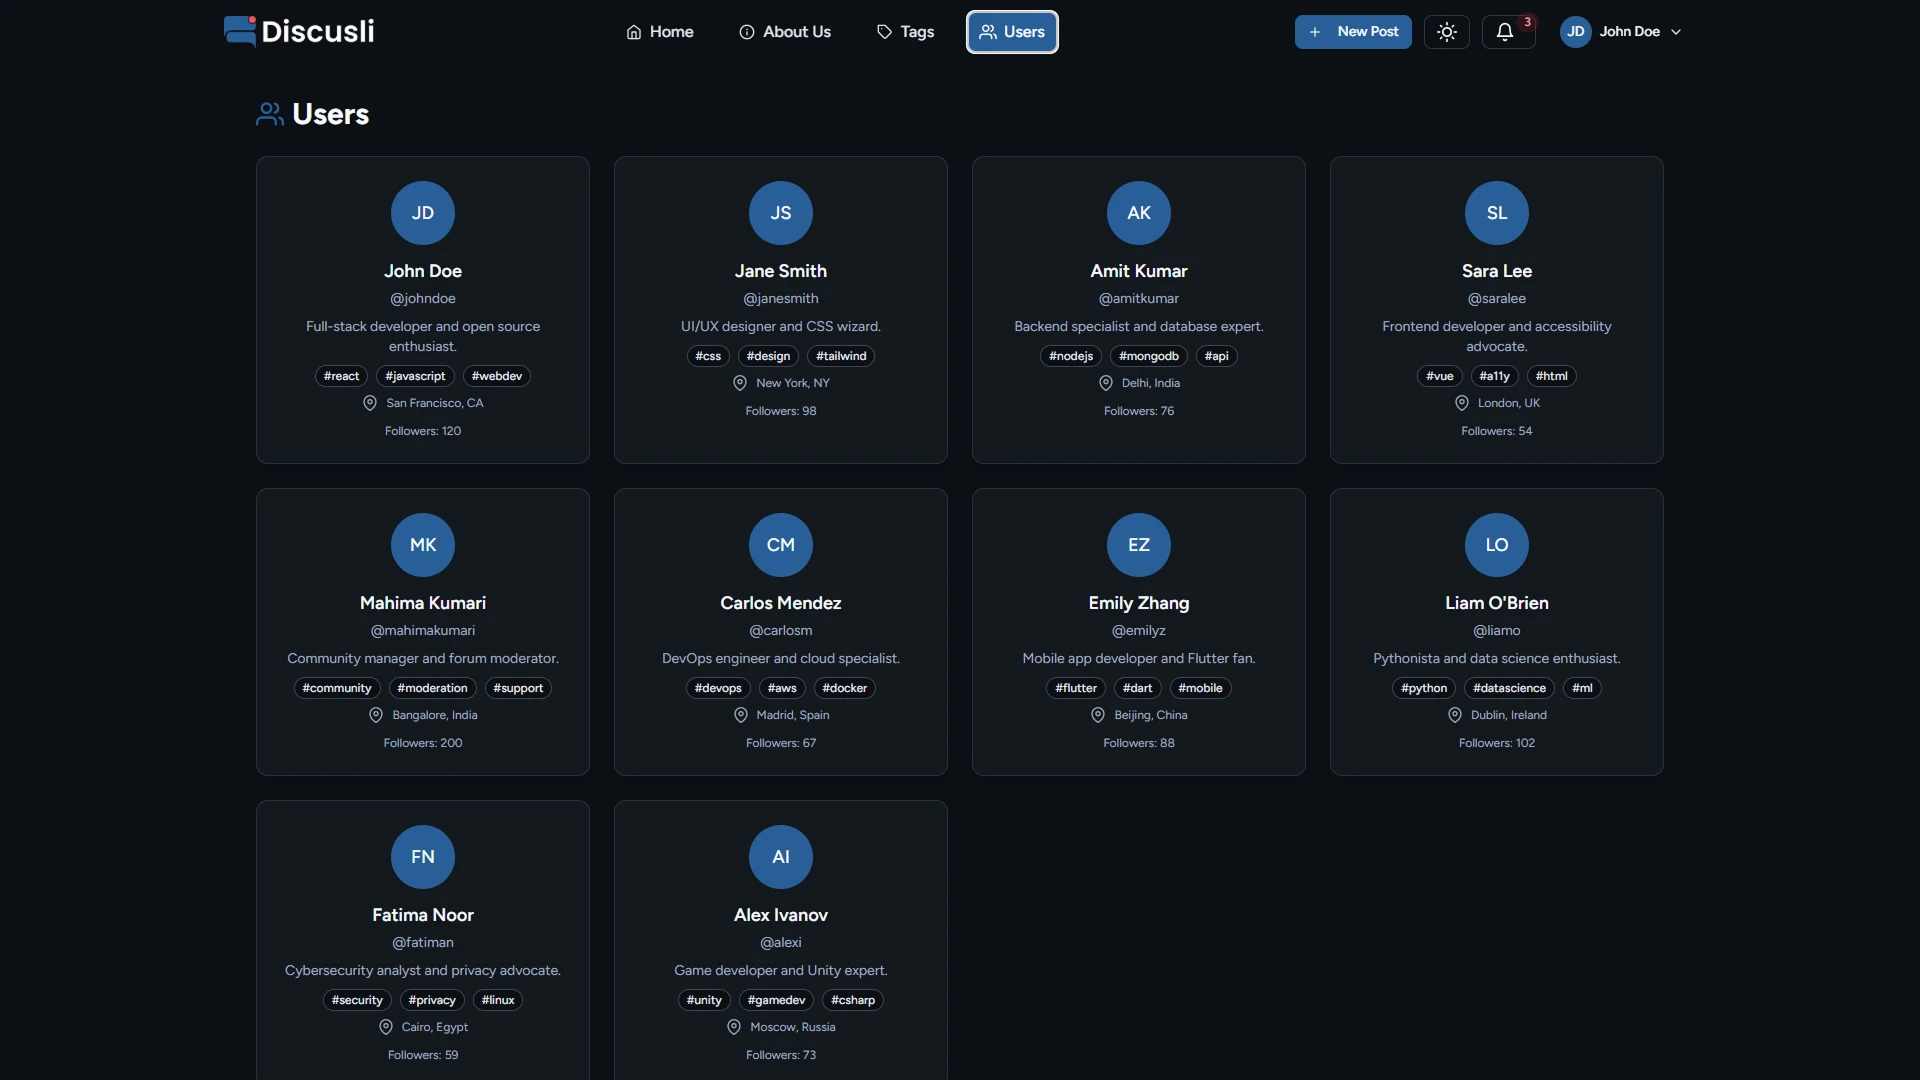The height and width of the screenshot is (1080, 1920).
Task: Click the Followers: 120 text
Action: (423, 431)
